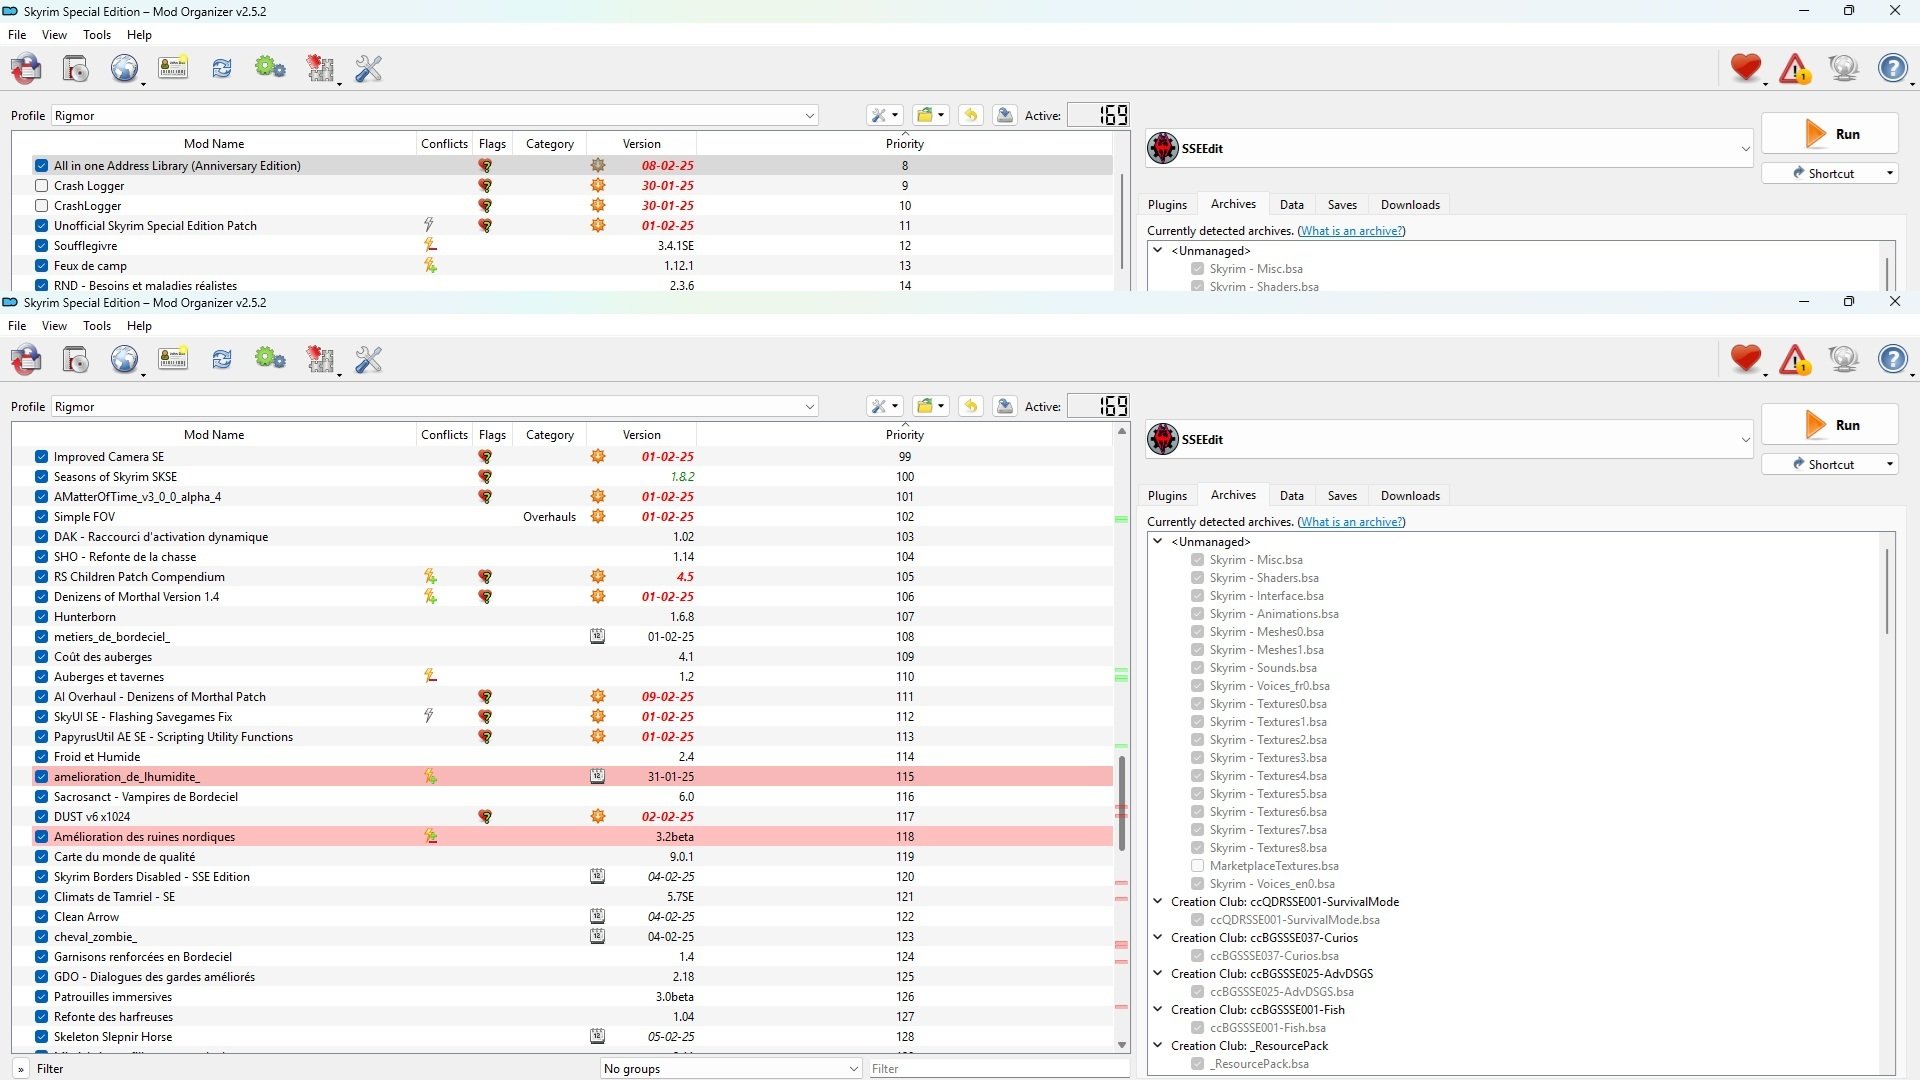Open Nexus globe icon in upper window toolbar
1920x1080 pixels.
[x=125, y=68]
